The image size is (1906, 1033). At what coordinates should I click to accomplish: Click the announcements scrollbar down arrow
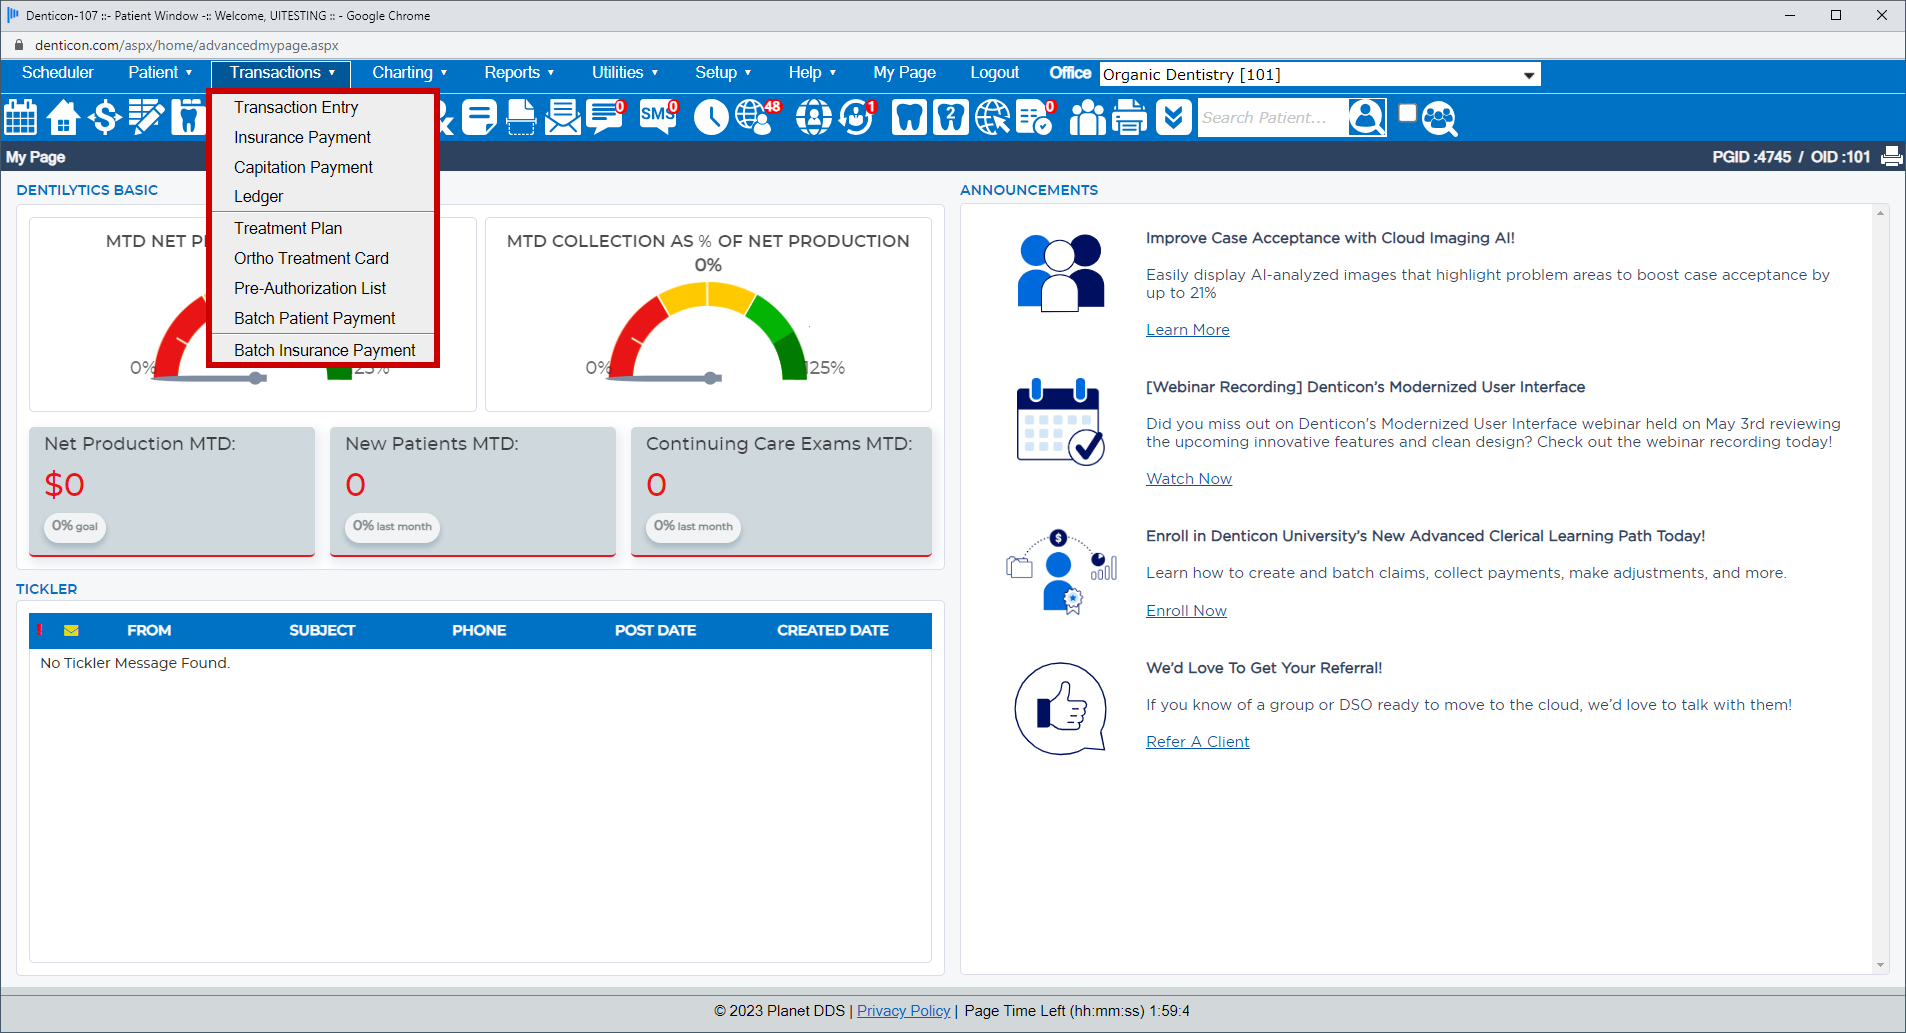(x=1880, y=965)
